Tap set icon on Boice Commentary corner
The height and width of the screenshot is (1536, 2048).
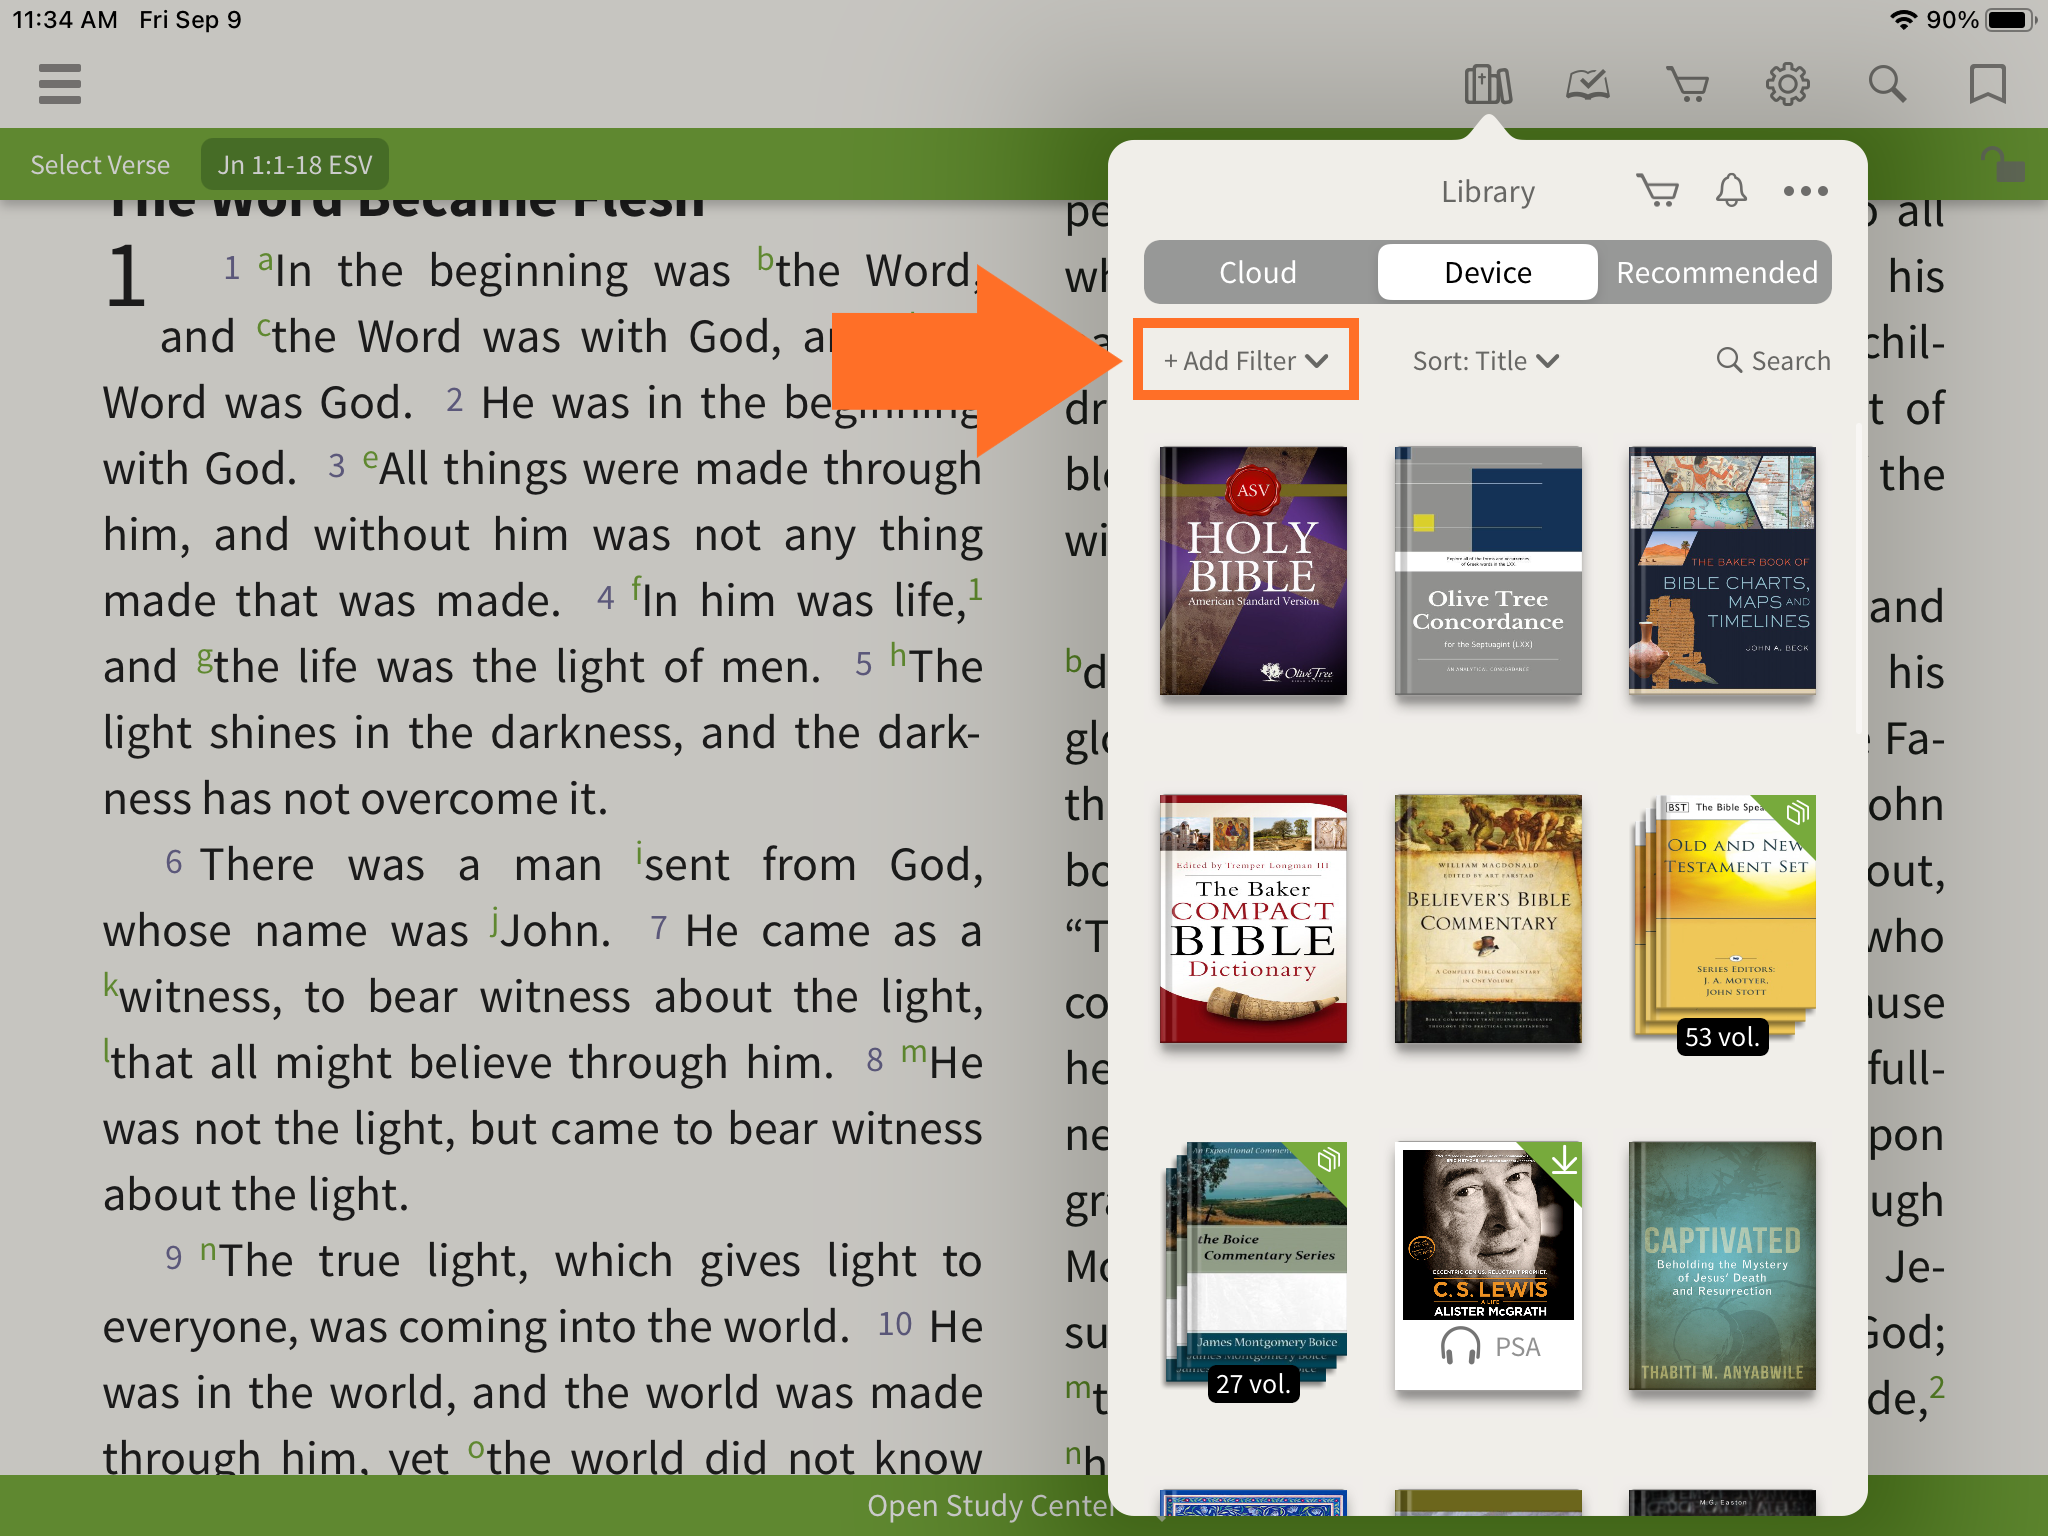point(1328,1160)
